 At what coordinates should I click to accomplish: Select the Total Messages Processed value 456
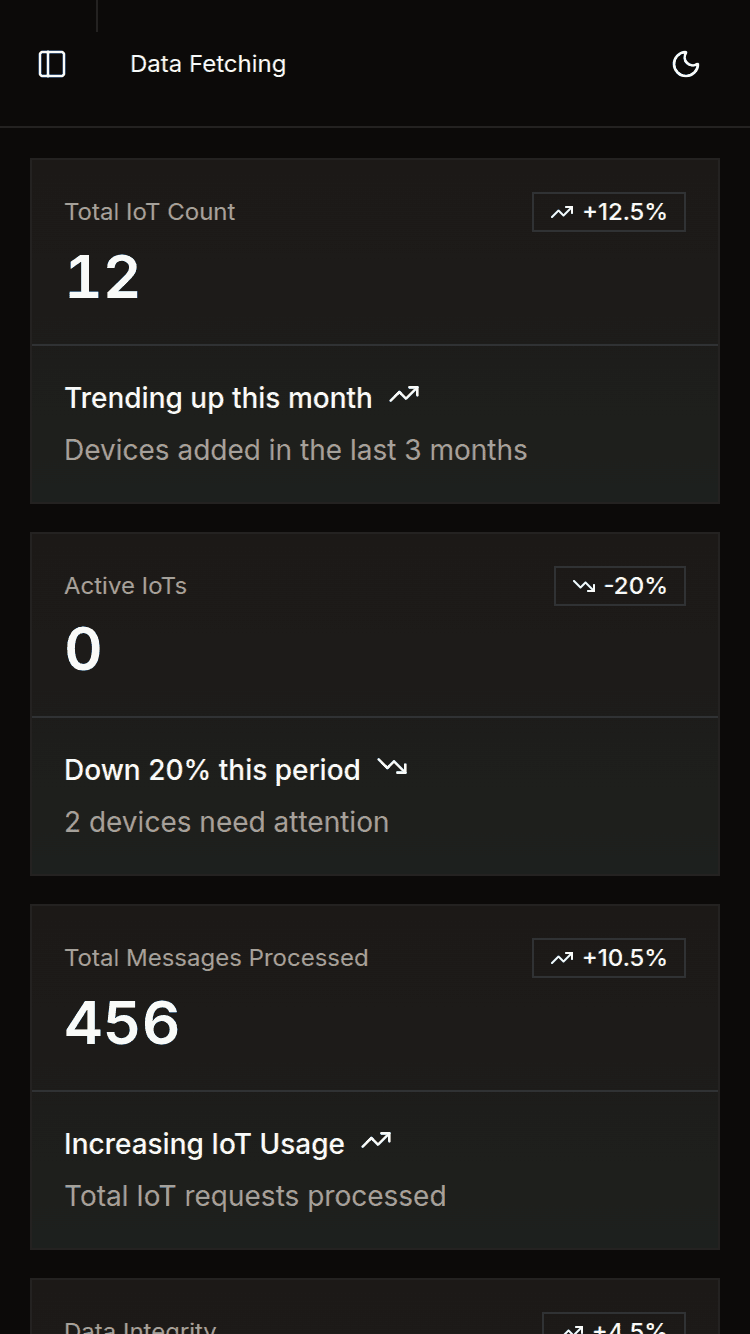(122, 1022)
